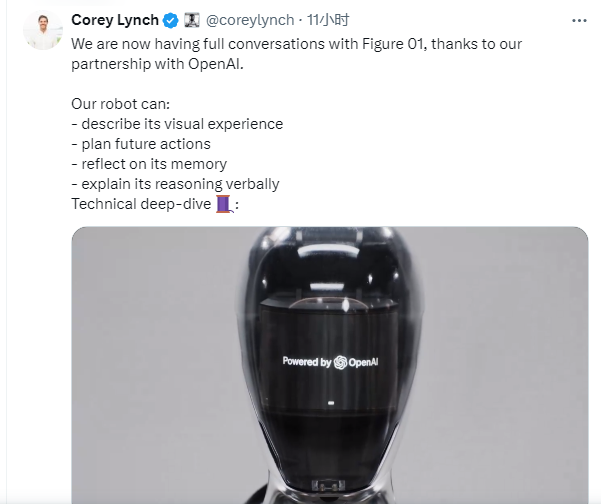Click the 'partnership with OpenAI.' text
Image resolution: width=601 pixels, height=504 pixels.
(x=157, y=64)
